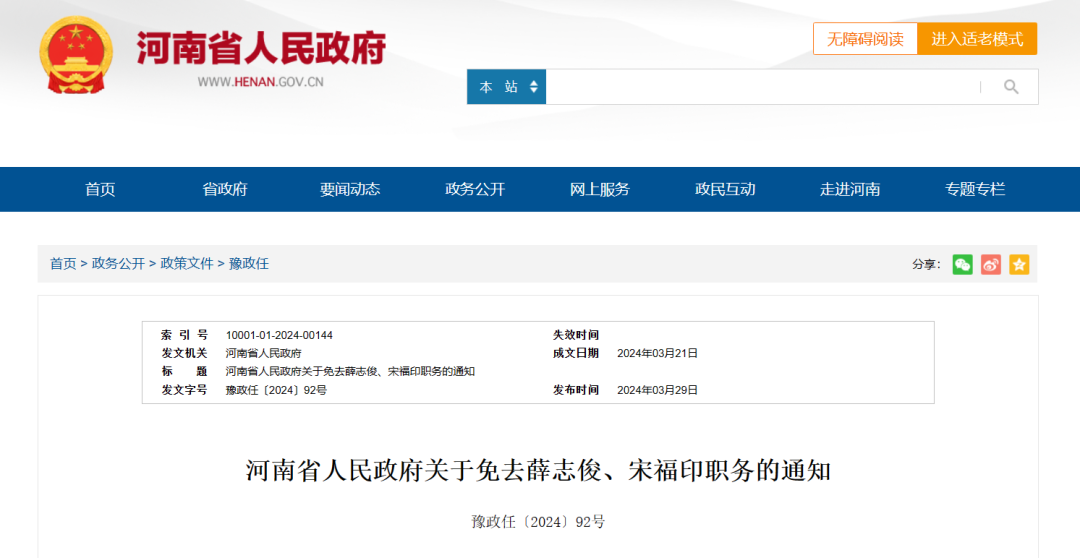Click inside the search input field
Viewport: 1080px width, 558px height.
[x=760, y=87]
